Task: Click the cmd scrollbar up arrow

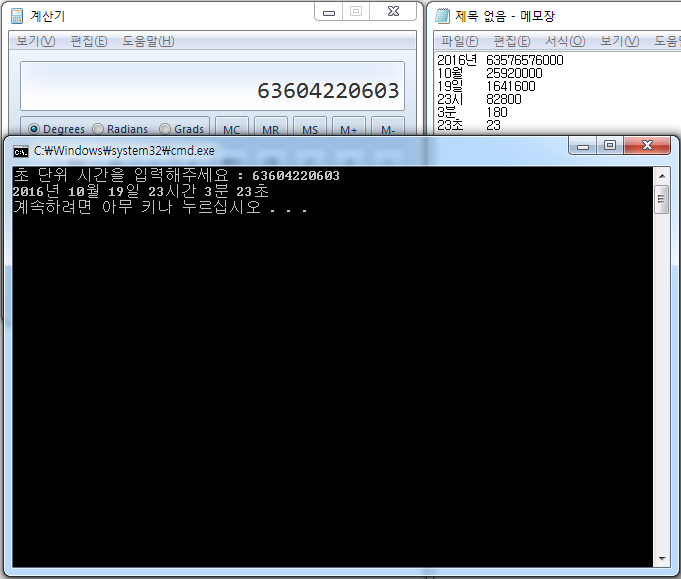Action: (x=662, y=176)
